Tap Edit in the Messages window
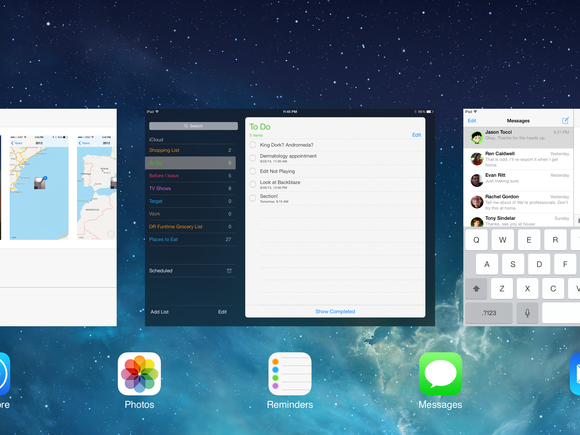Screen dimensions: 580x435 (x=472, y=121)
